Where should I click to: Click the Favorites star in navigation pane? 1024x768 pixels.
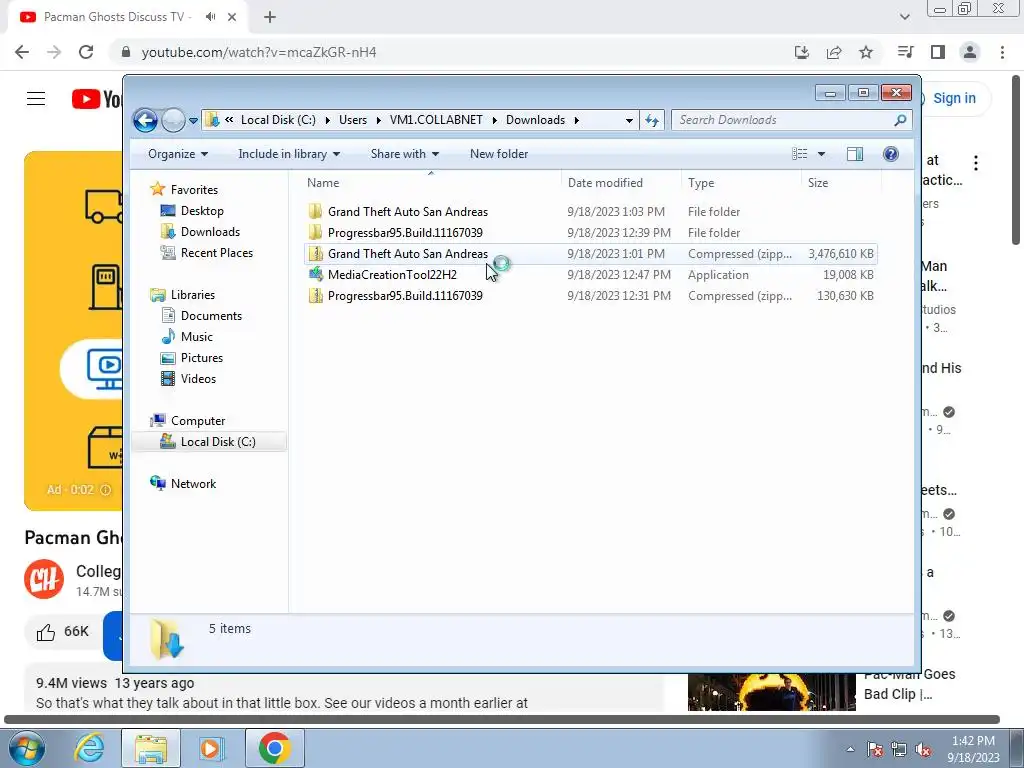click(x=157, y=189)
